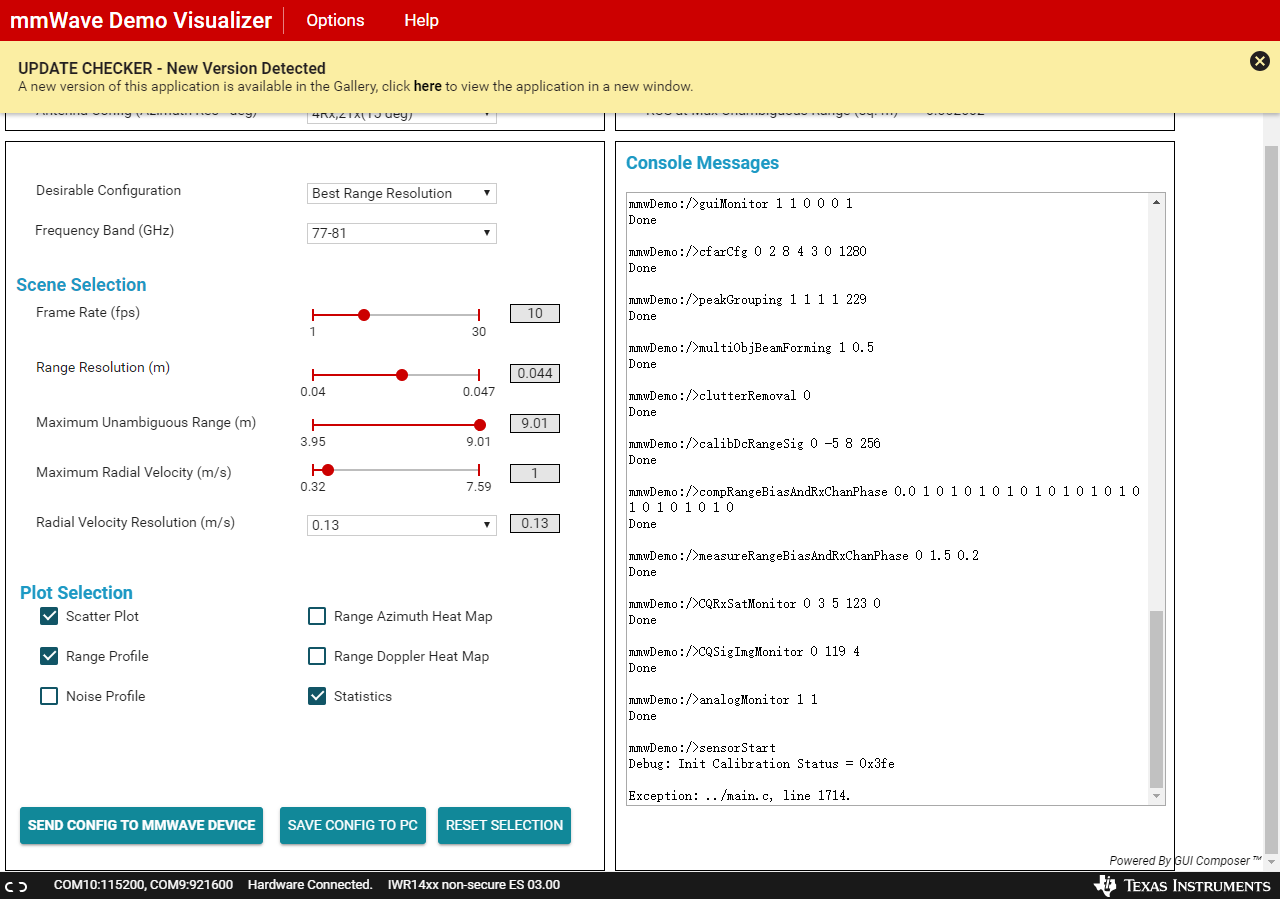Focus the Radial Velocity Resolution value field

coord(535,523)
